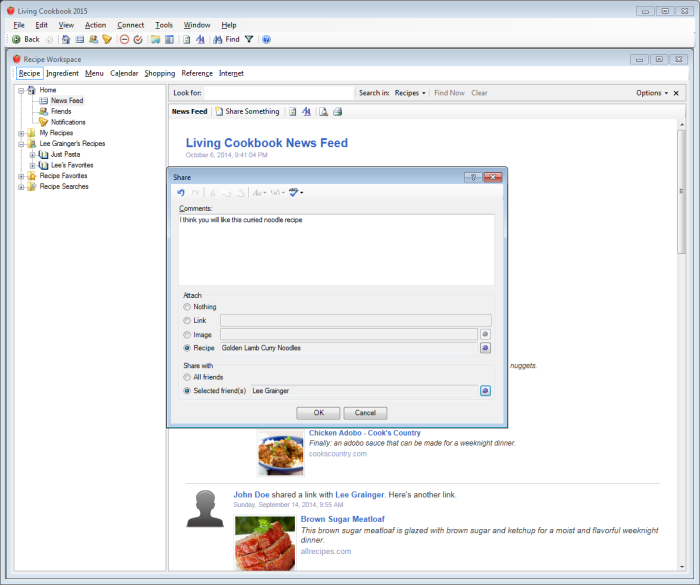This screenshot has width=700, height=585.
Task: Switch to the Shopping tab
Action: point(159,73)
